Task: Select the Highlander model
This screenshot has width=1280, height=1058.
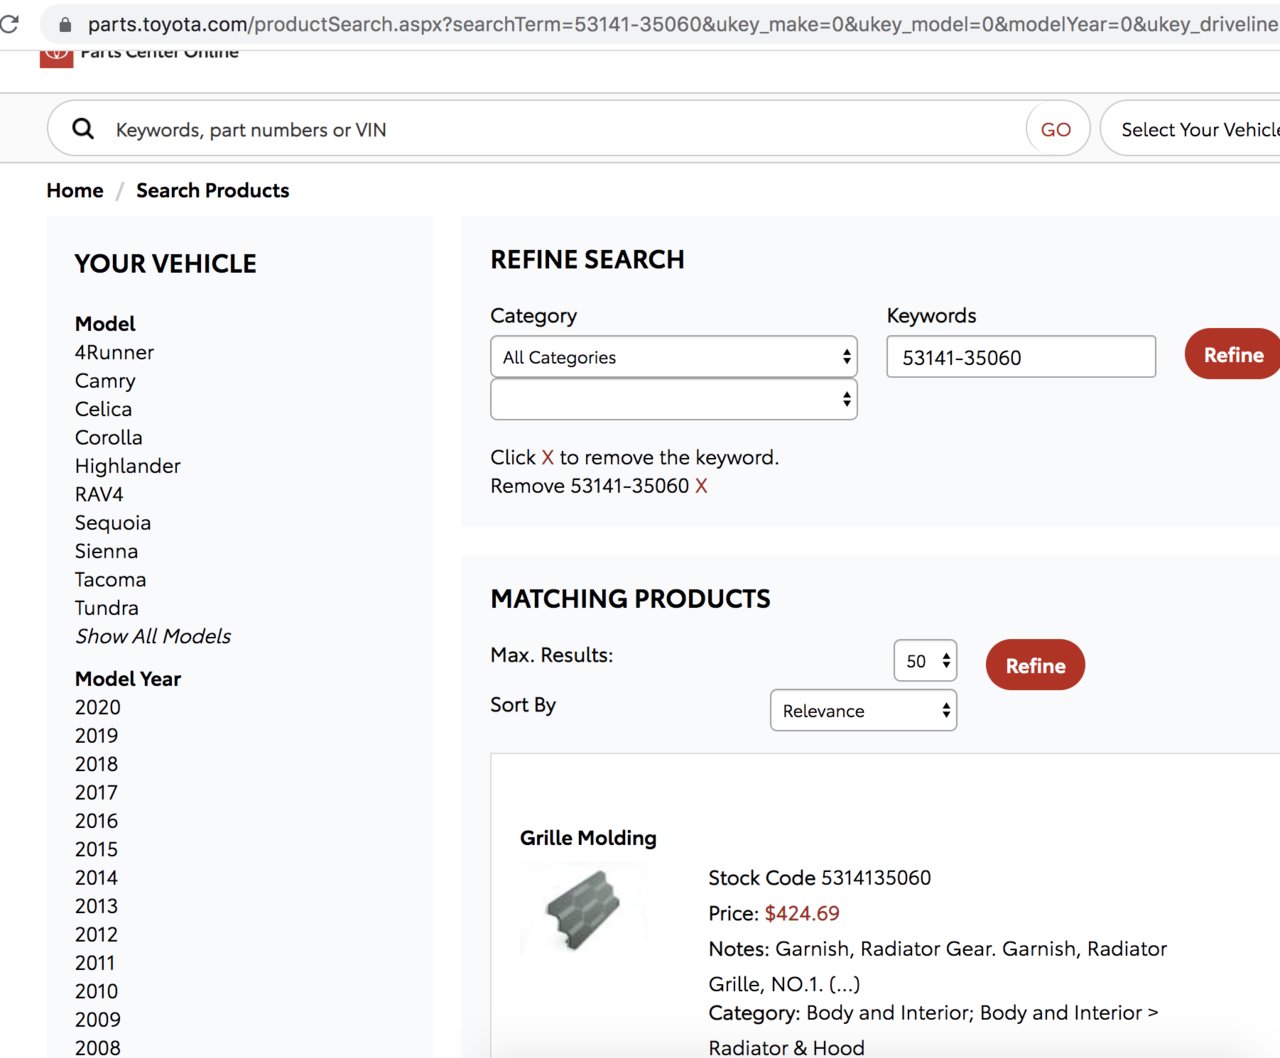Action: pyautogui.click(x=128, y=466)
